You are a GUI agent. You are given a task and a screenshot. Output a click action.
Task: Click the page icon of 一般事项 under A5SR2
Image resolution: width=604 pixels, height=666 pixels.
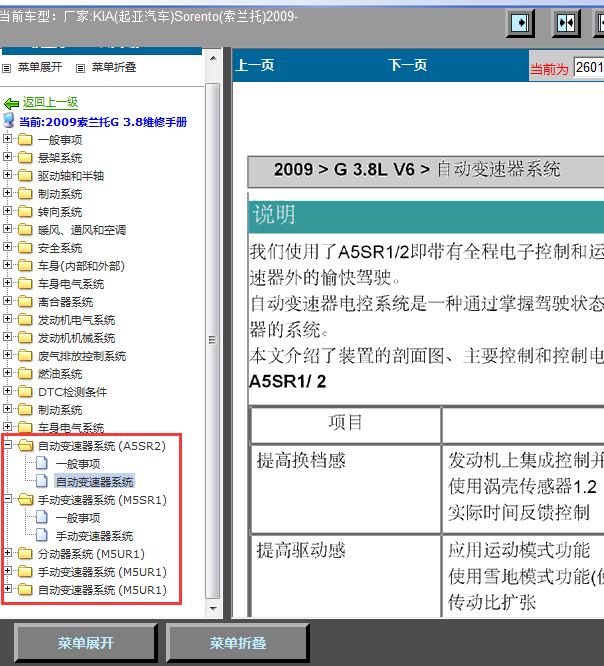point(42,463)
